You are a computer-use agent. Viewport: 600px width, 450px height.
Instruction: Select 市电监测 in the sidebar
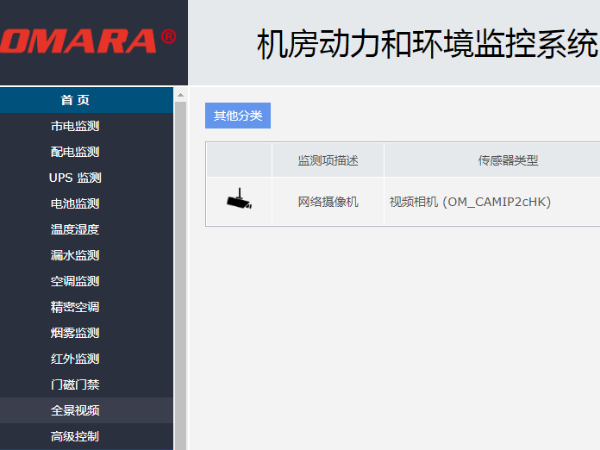coord(75,126)
